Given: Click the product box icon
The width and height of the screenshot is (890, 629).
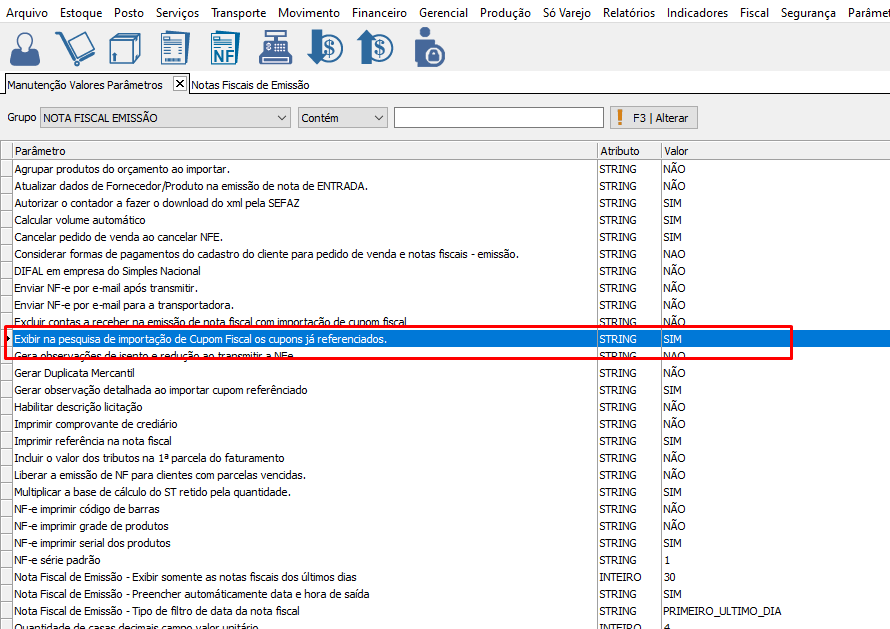Looking at the screenshot, I should [x=124, y=47].
